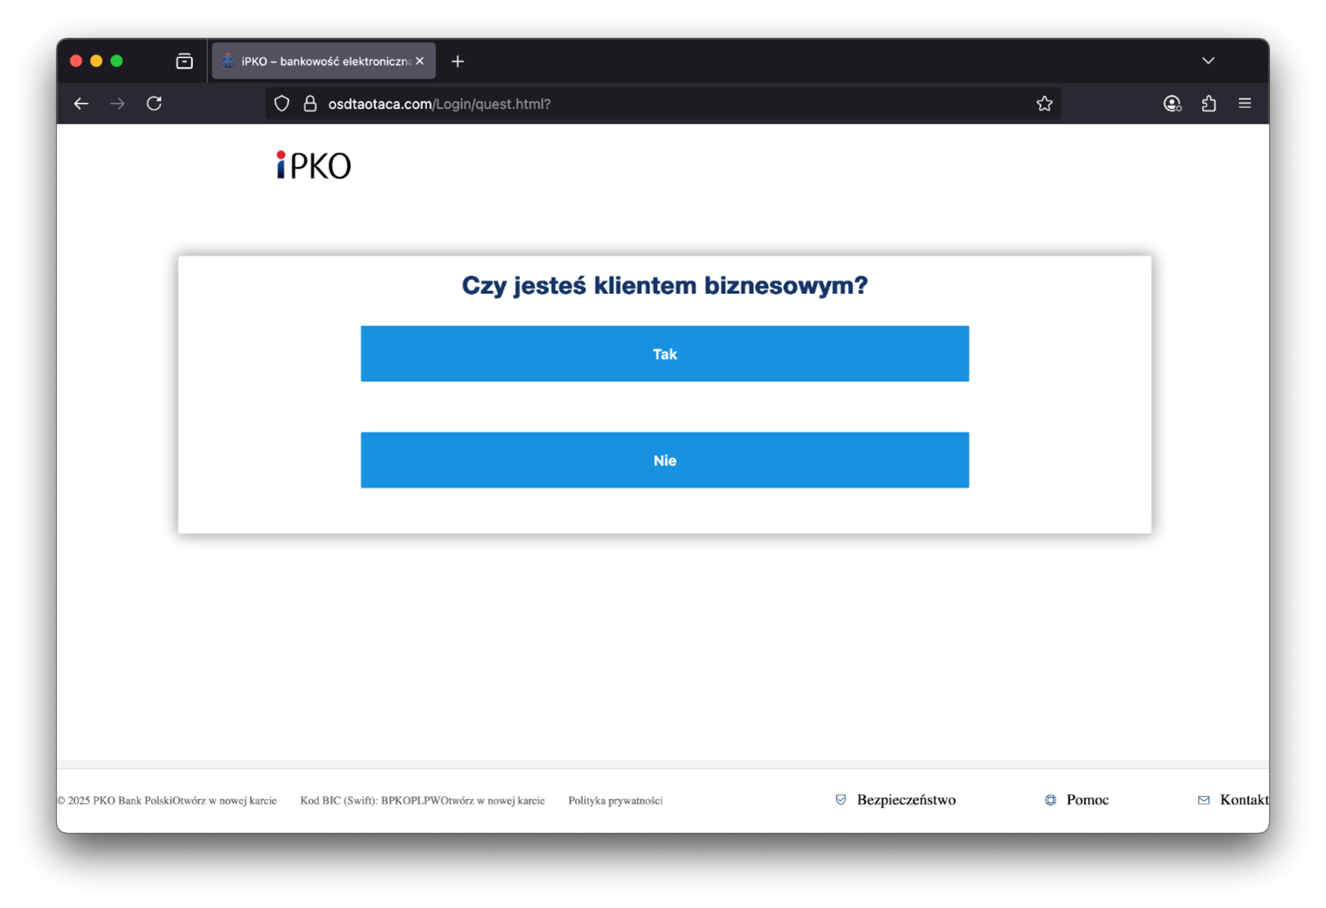Click the browser back arrow
The height and width of the screenshot is (908, 1326).
pyautogui.click(x=81, y=104)
